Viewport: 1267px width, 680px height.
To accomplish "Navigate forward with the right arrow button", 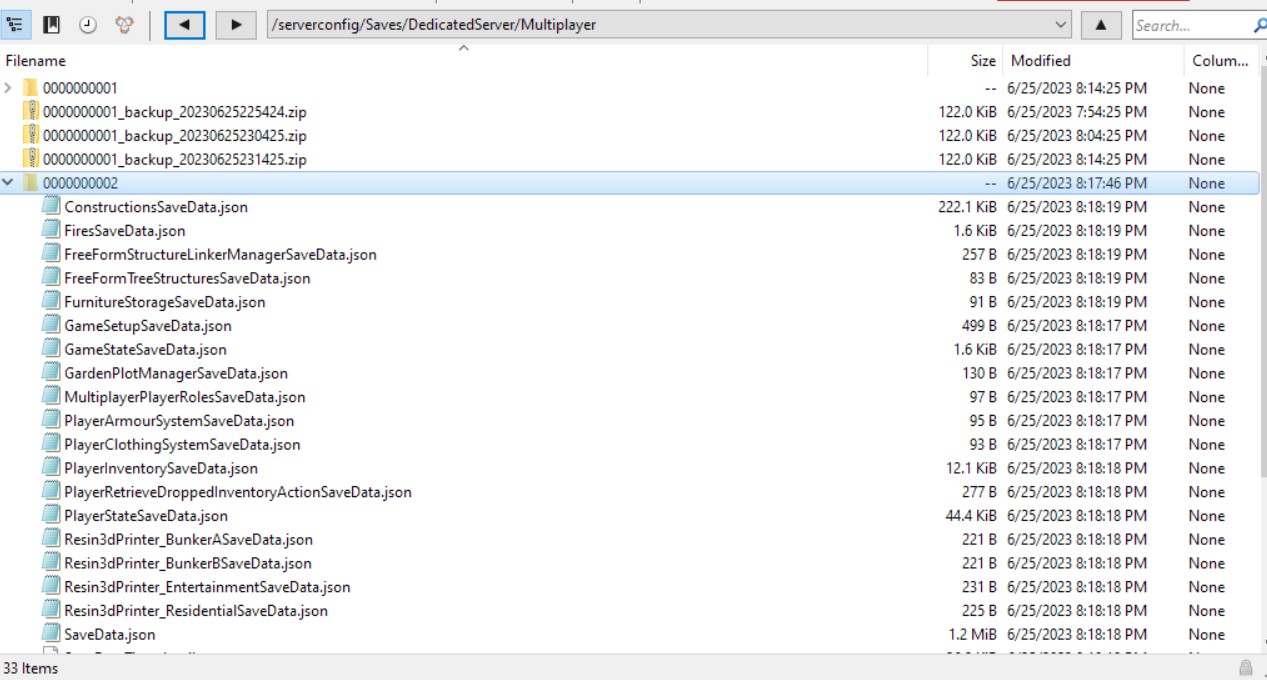I will pos(236,25).
